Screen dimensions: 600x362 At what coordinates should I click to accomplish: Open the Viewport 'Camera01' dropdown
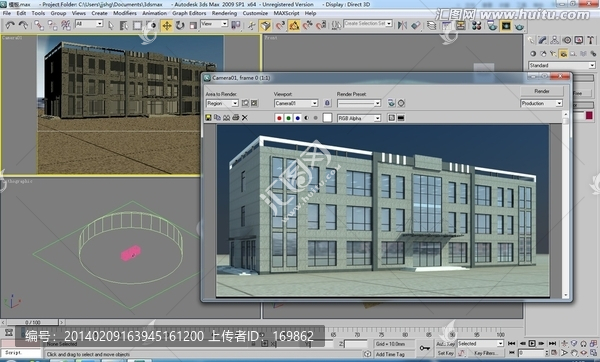[x=296, y=103]
